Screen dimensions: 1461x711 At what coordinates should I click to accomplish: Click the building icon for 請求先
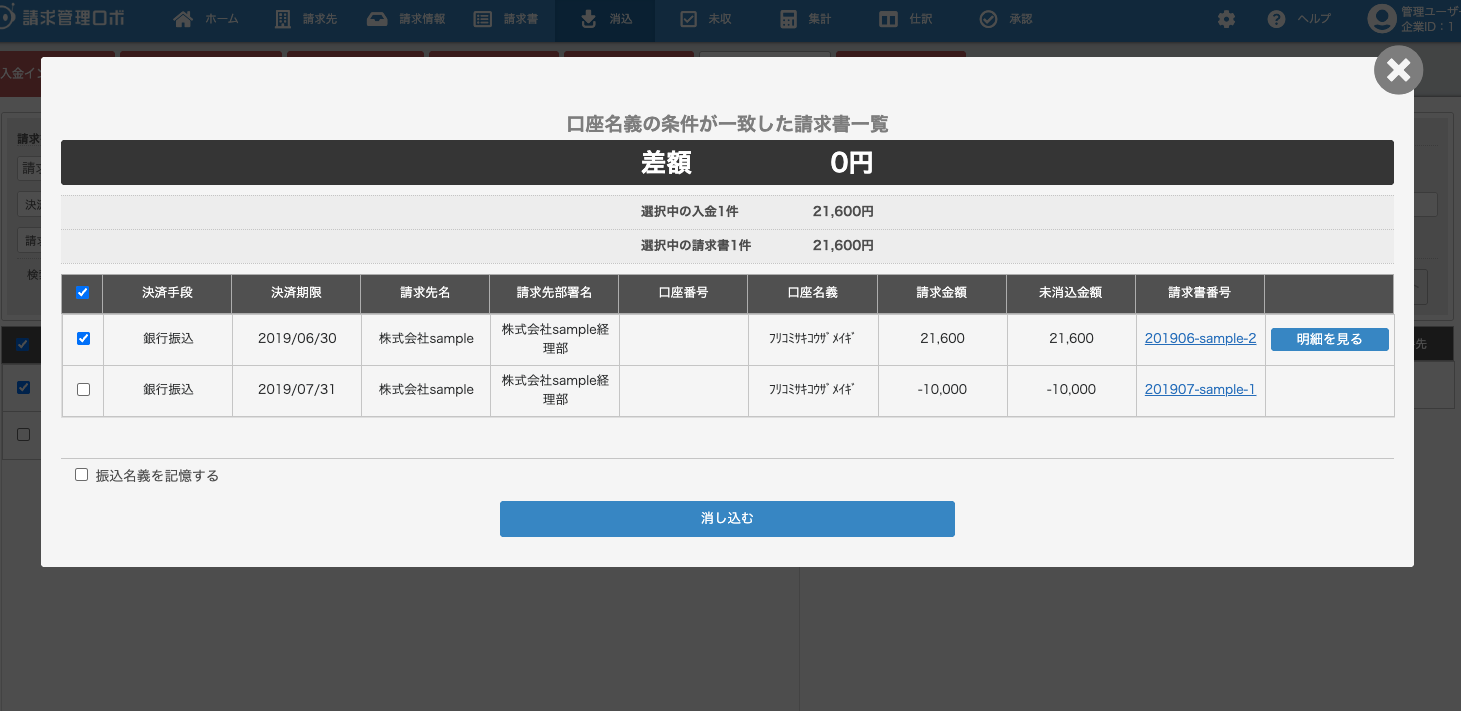283,19
